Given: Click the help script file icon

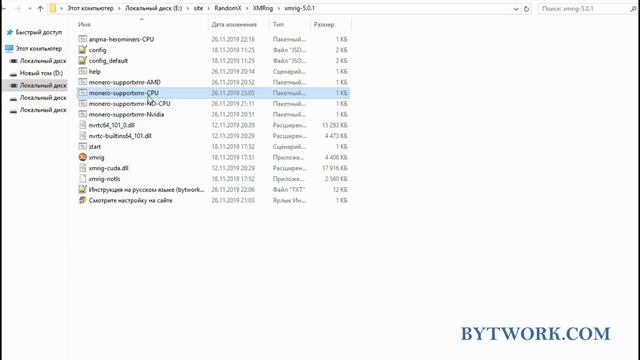Looking at the screenshot, I should pos(82,71).
